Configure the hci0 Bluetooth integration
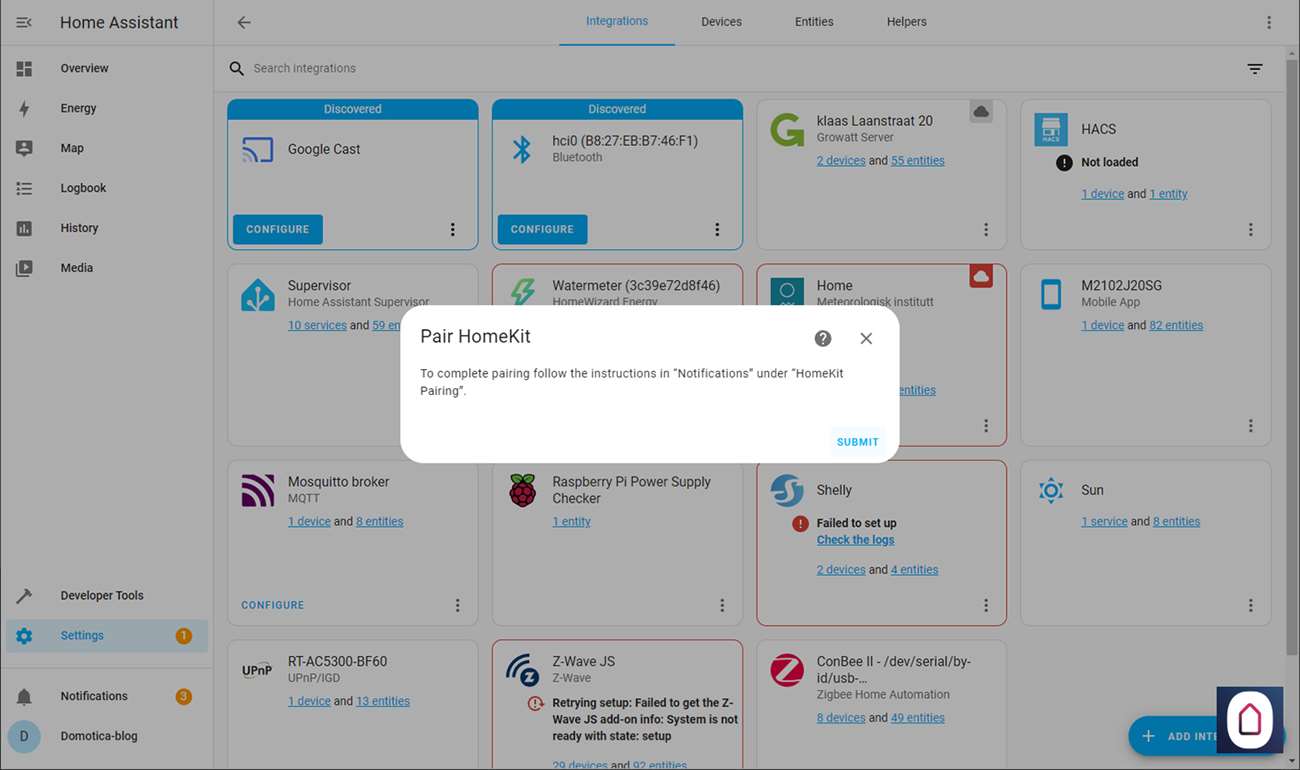 (x=542, y=229)
